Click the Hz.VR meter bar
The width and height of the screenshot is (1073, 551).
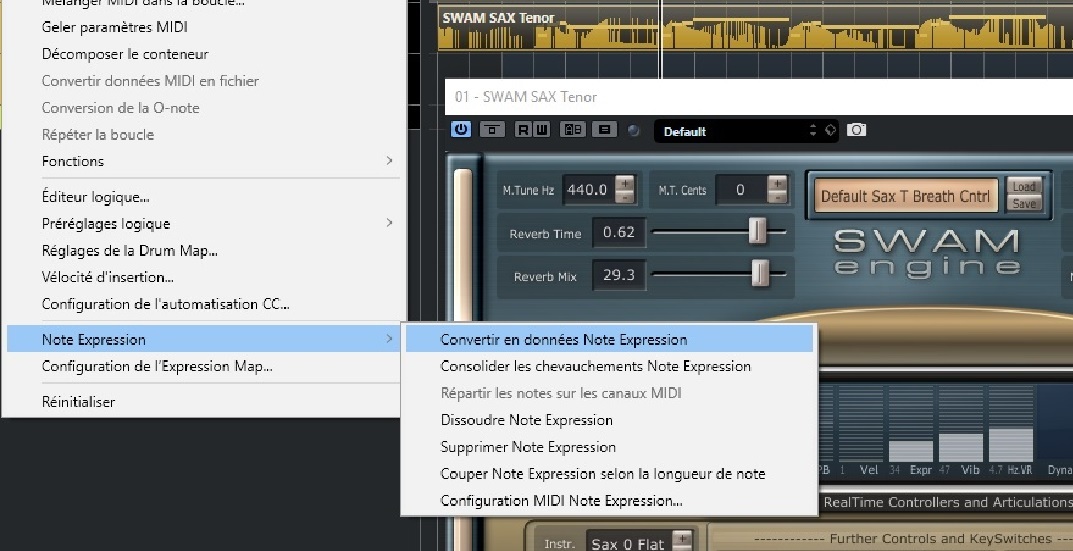pos(1011,423)
